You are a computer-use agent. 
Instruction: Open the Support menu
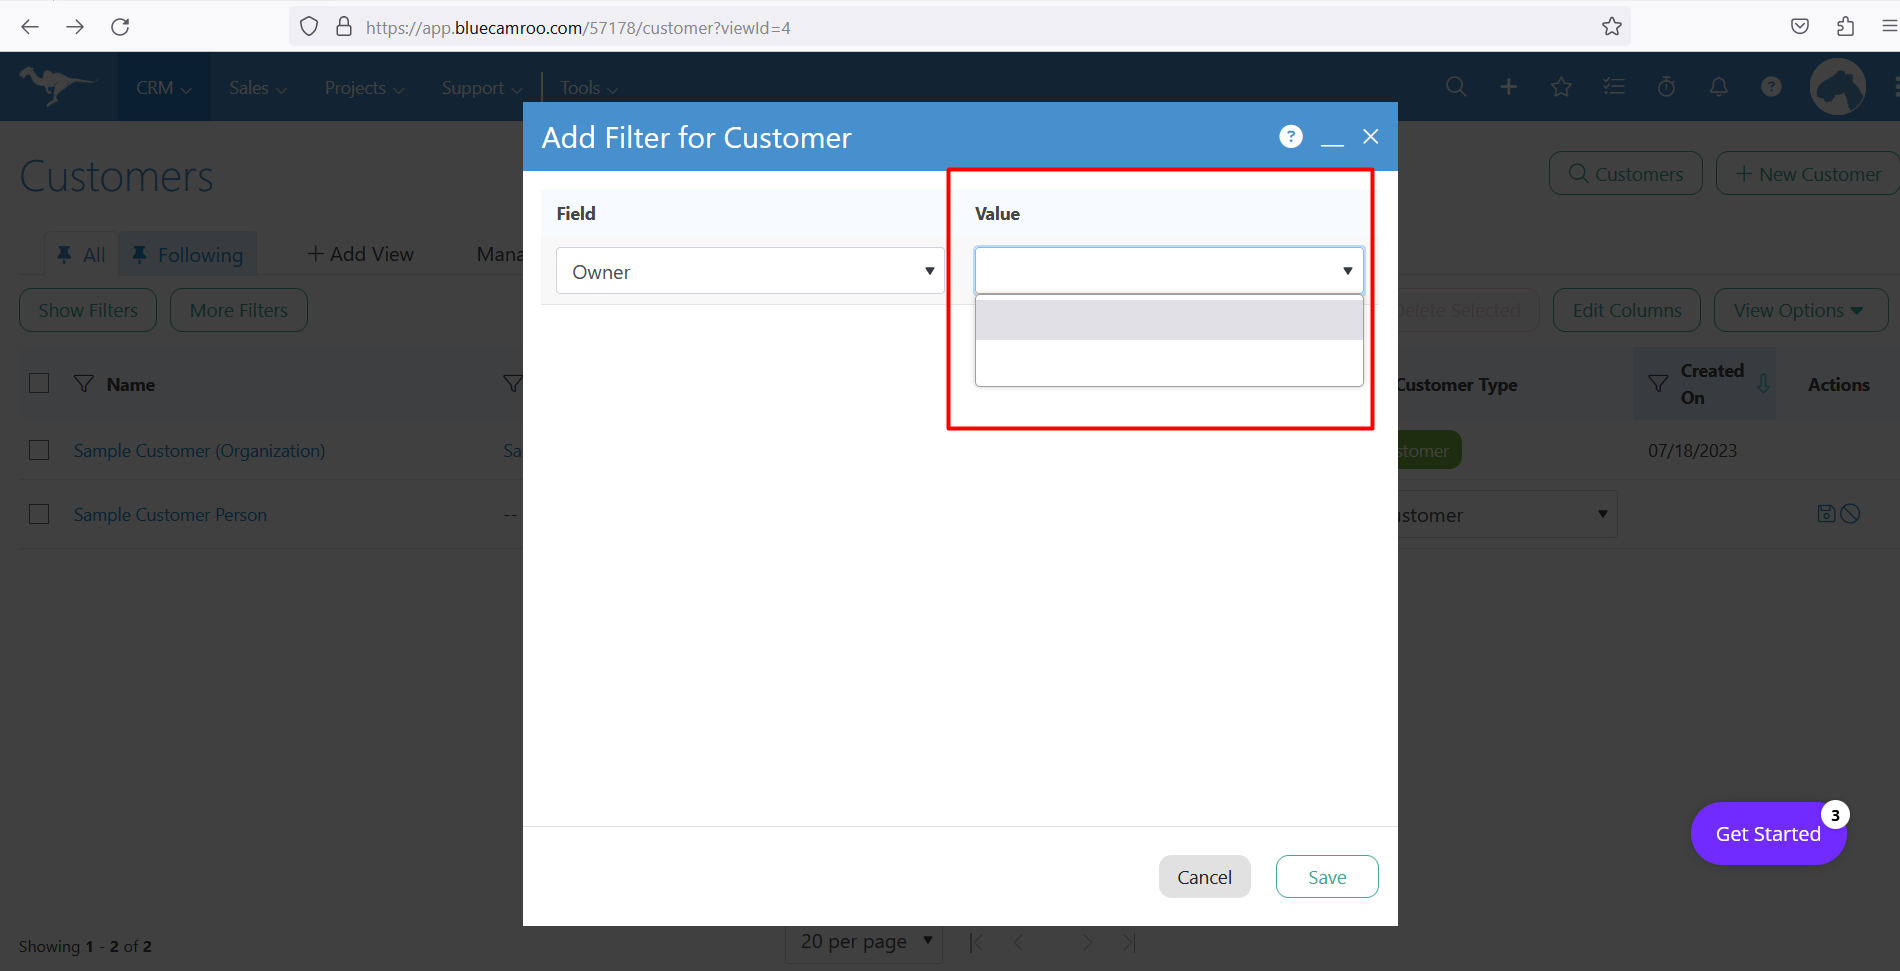pyautogui.click(x=482, y=87)
